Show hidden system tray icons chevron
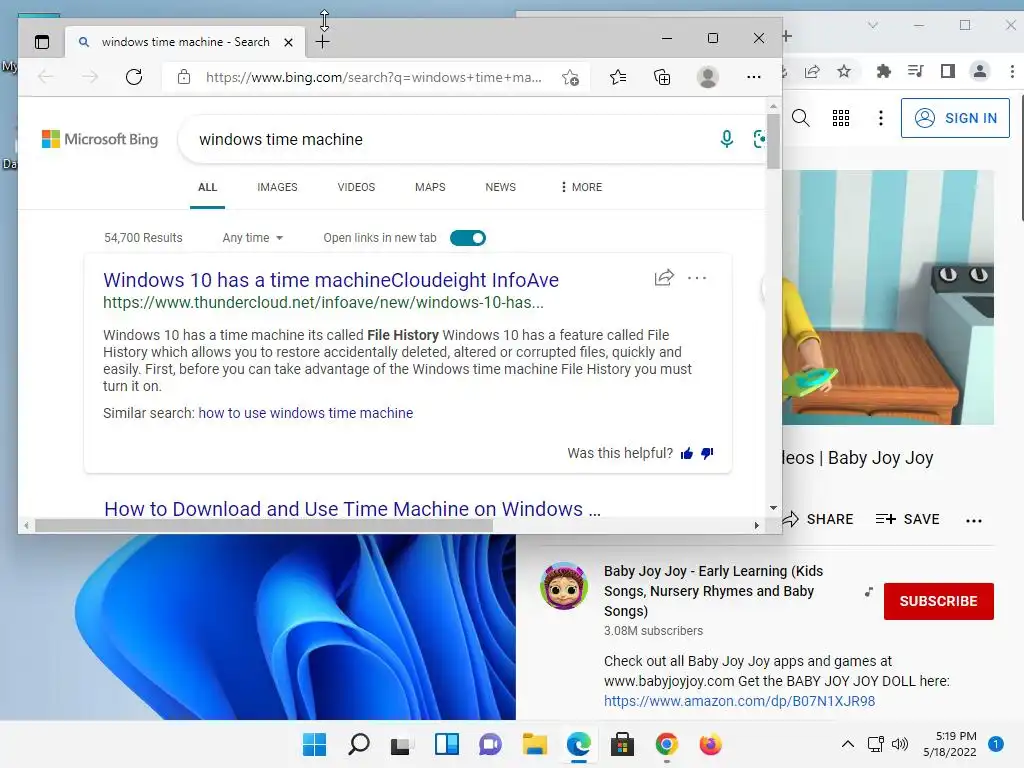The width and height of the screenshot is (1024, 768). point(848,744)
